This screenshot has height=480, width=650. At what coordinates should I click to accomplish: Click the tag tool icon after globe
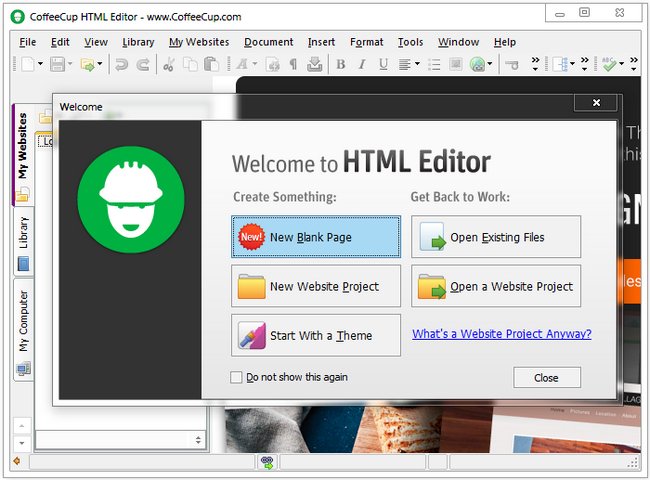tap(512, 65)
